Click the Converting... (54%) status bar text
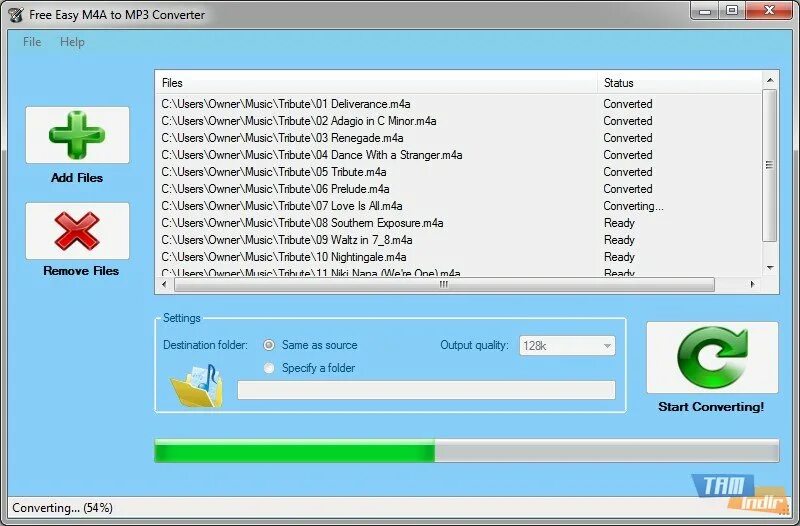 (x=62, y=508)
